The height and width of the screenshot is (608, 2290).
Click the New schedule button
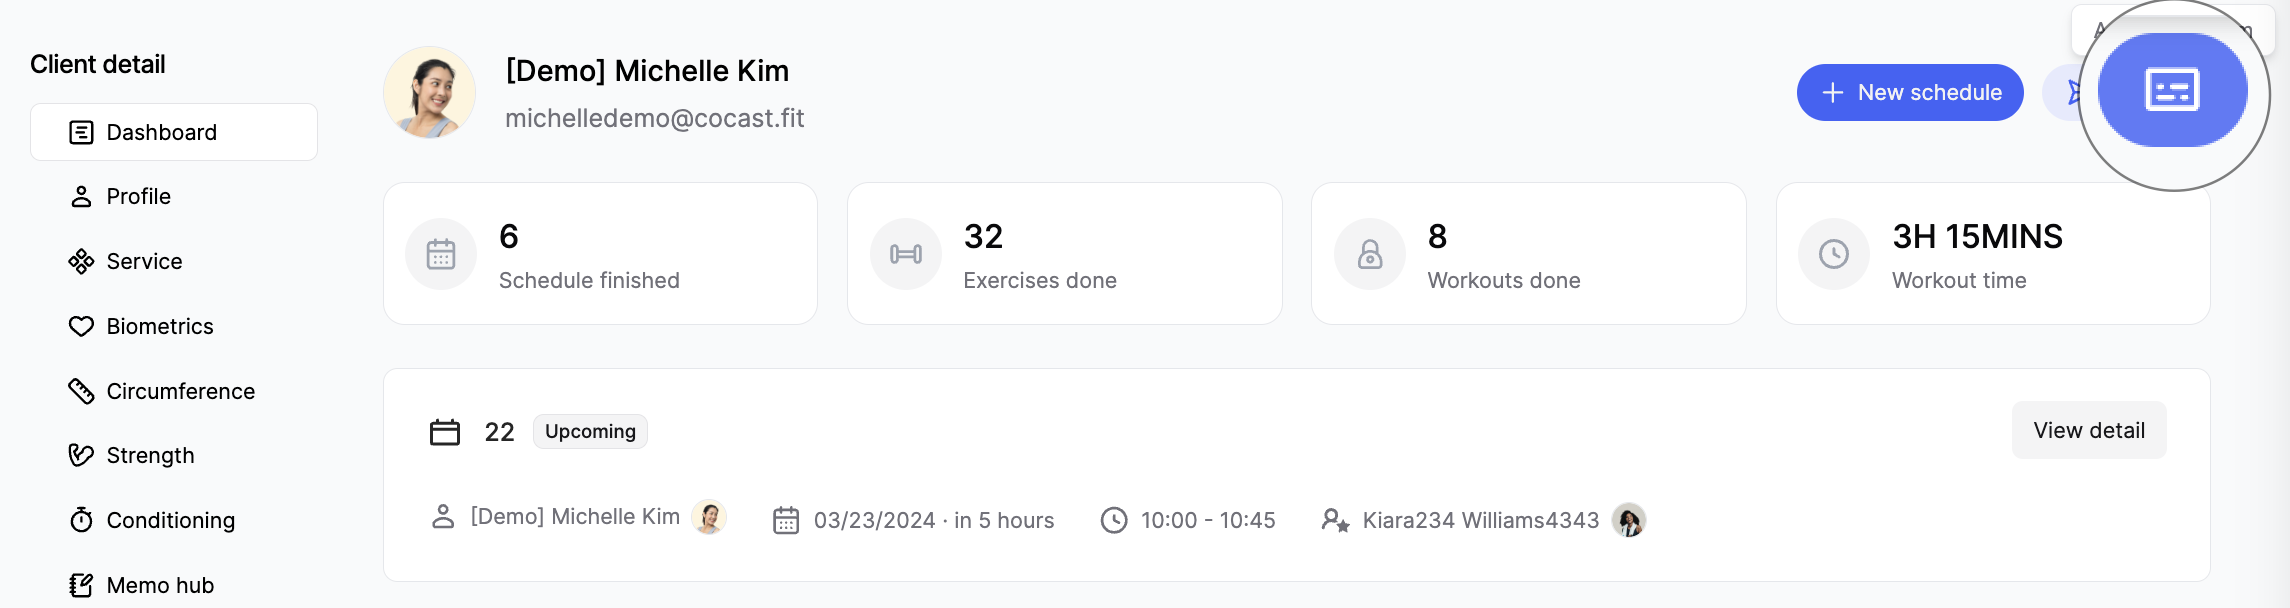pos(1909,92)
